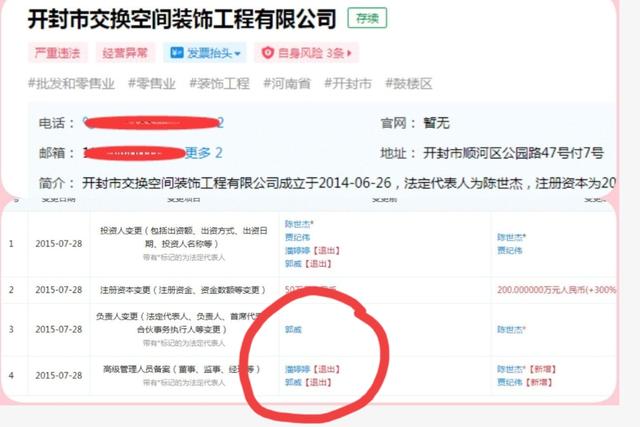Click the shield icon beside 自身风险
This screenshot has height=427, width=640.
coord(267,53)
